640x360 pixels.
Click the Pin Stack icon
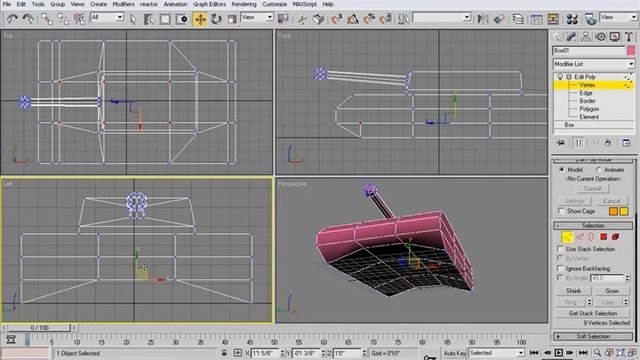(x=560, y=143)
